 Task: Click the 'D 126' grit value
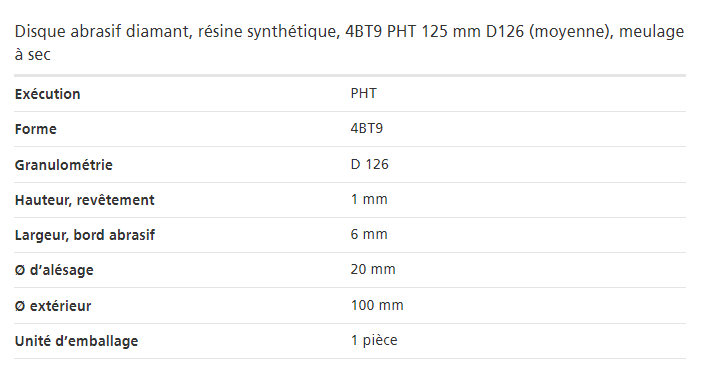tap(369, 164)
